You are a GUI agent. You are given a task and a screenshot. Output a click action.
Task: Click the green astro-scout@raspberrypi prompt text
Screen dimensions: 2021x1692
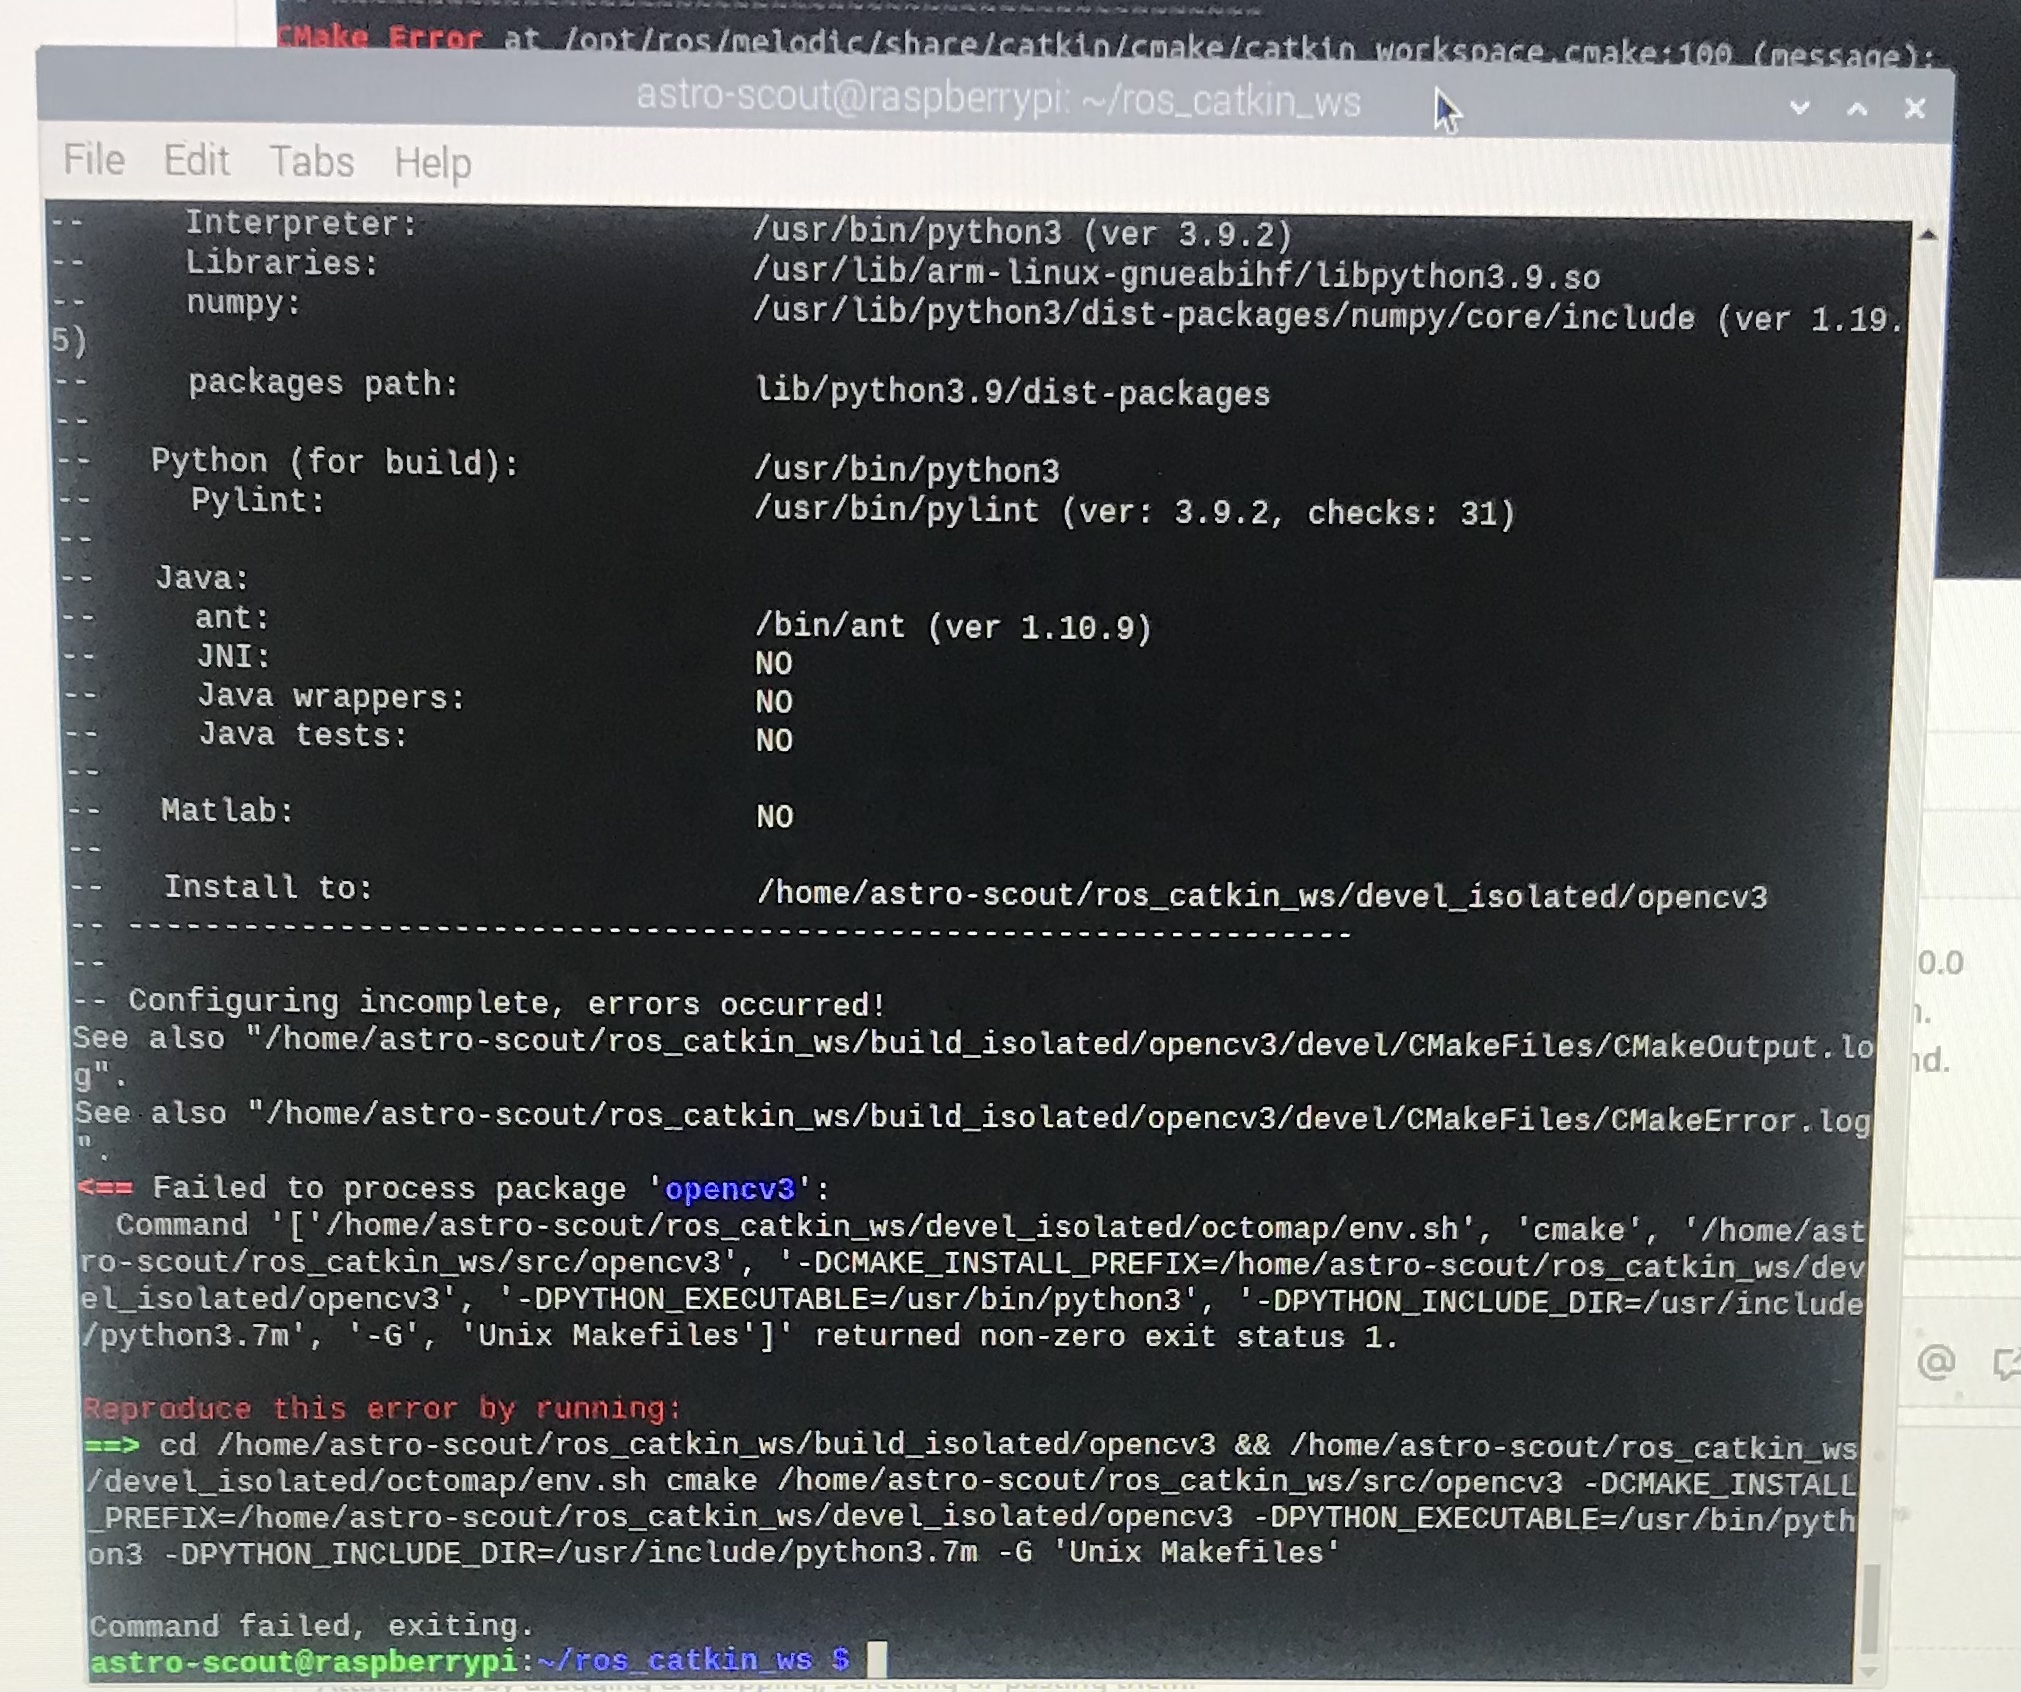tap(300, 1657)
